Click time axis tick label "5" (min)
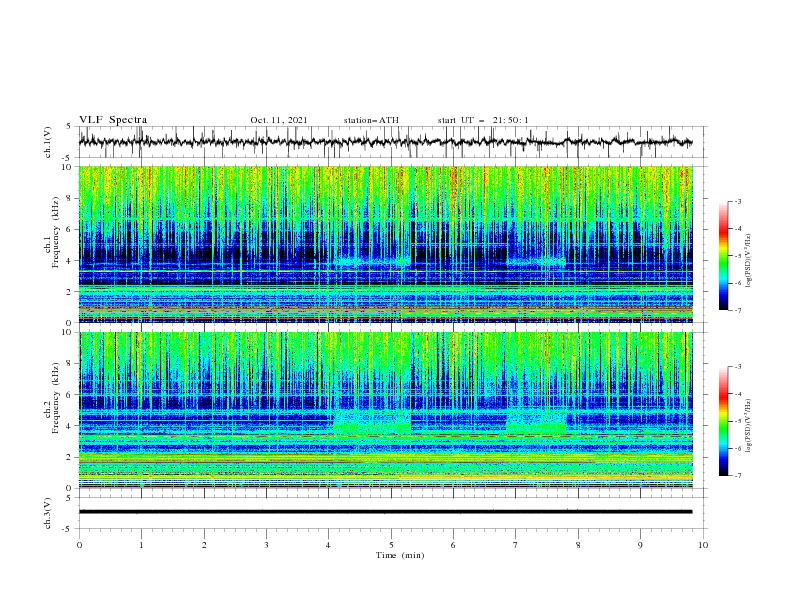The image size is (792, 612). coord(391,545)
